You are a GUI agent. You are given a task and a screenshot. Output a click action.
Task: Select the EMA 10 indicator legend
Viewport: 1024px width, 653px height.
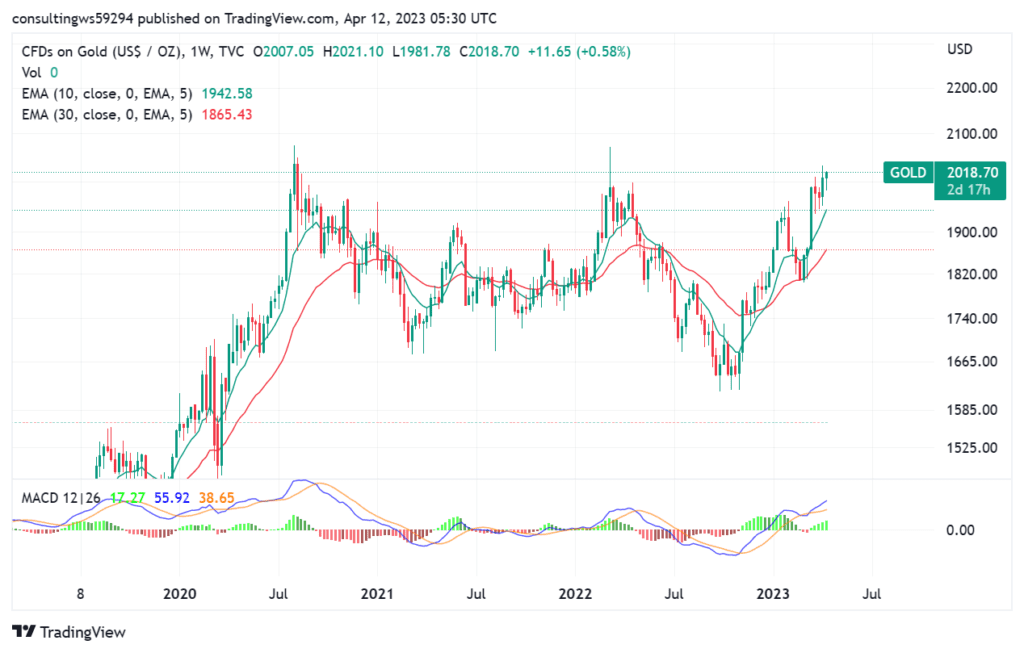pyautogui.click(x=107, y=93)
